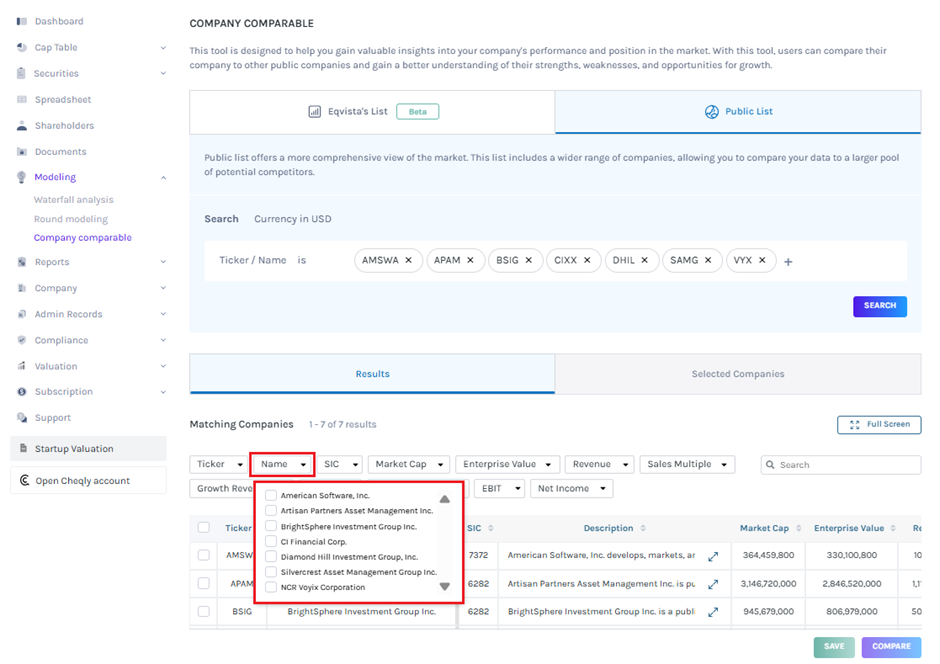Click the Dashboard icon in sidebar
The width and height of the screenshot is (940, 664).
pos(22,21)
